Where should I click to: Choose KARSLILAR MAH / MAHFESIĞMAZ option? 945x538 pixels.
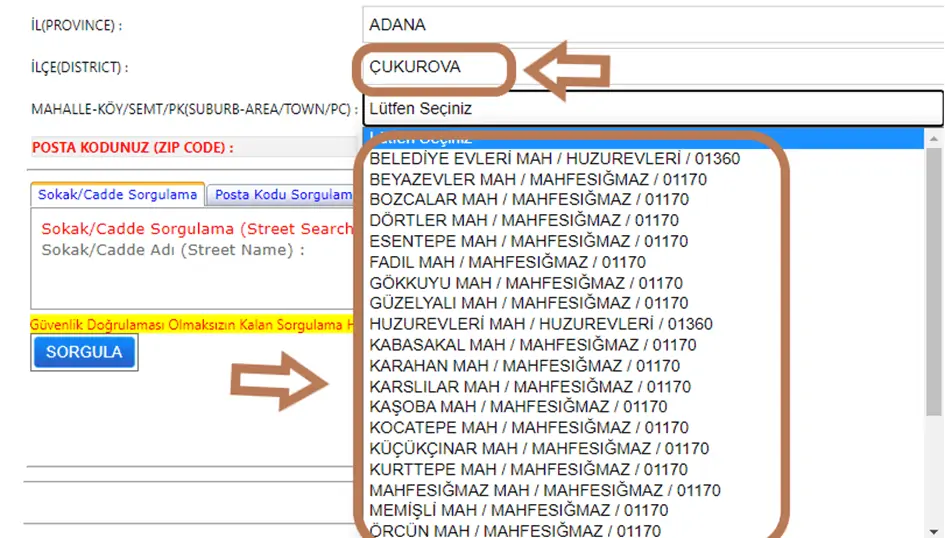click(x=529, y=386)
